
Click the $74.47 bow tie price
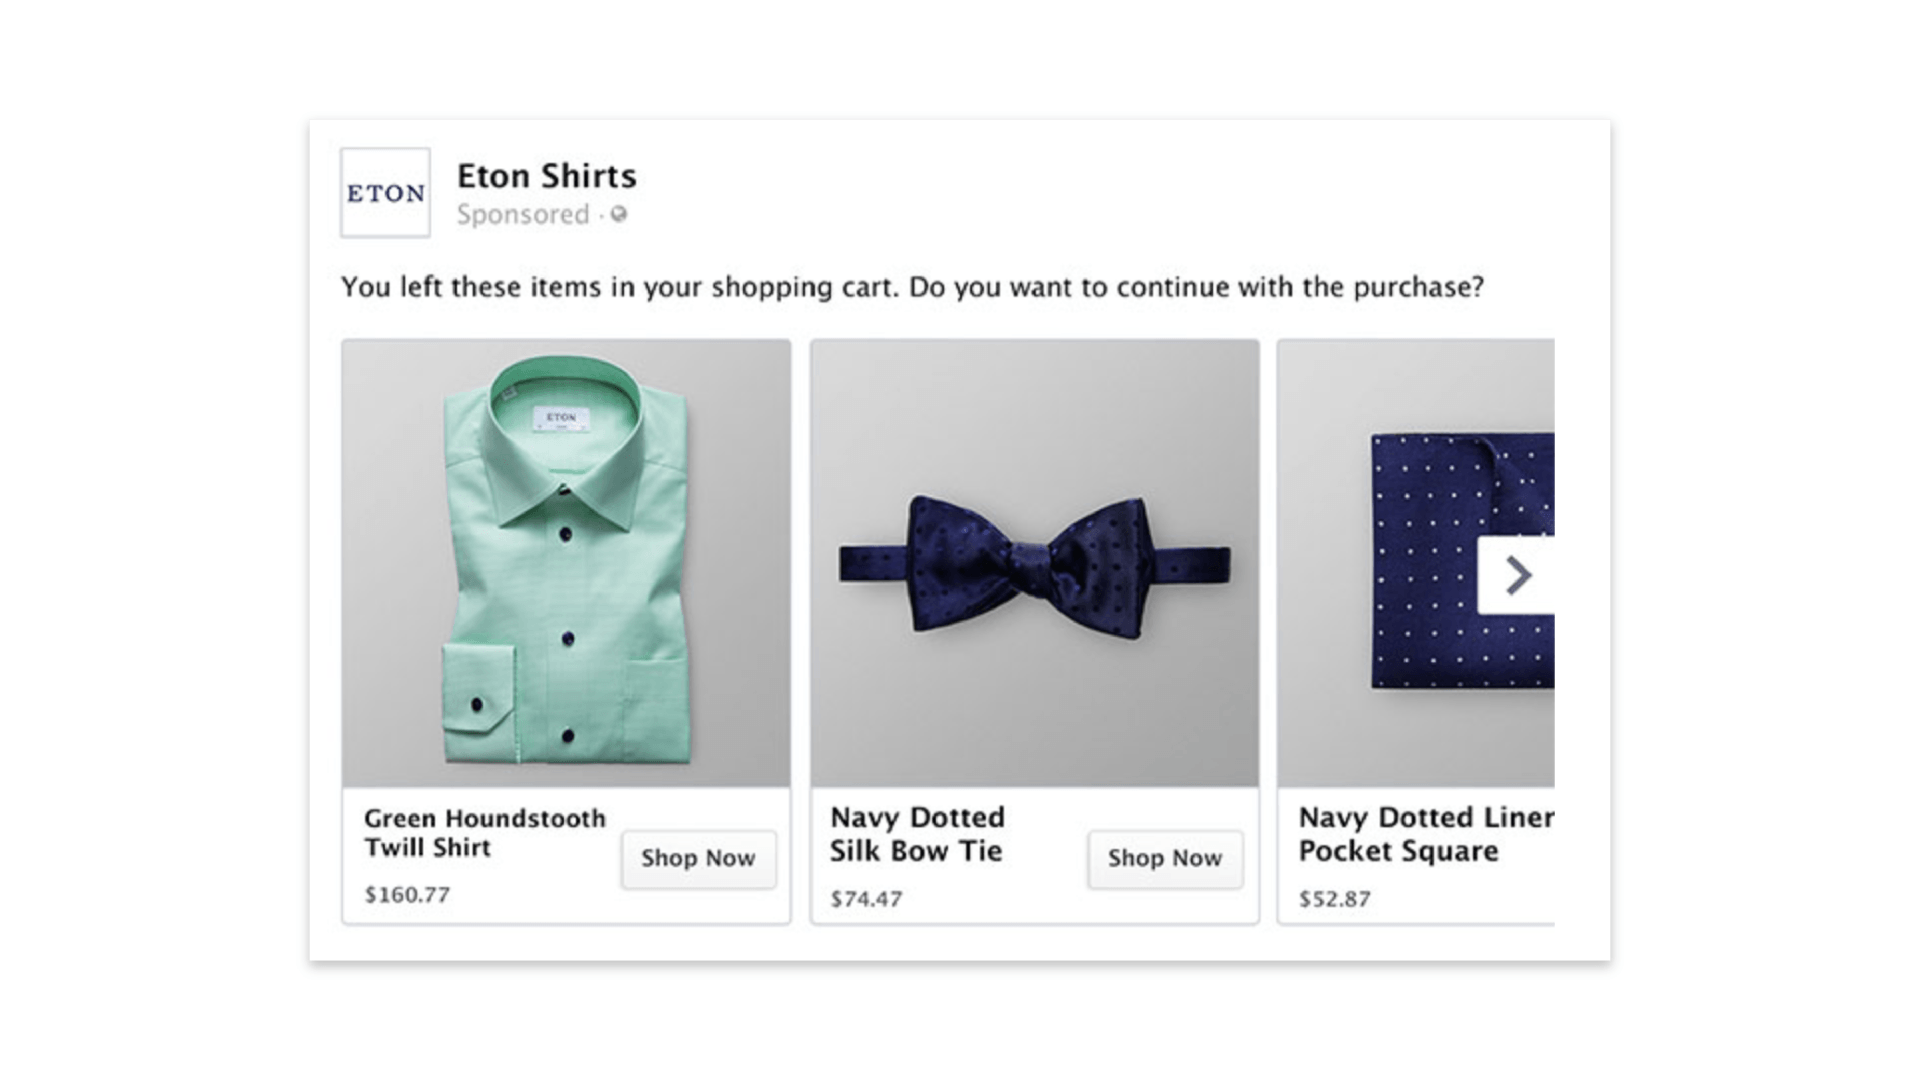click(866, 899)
